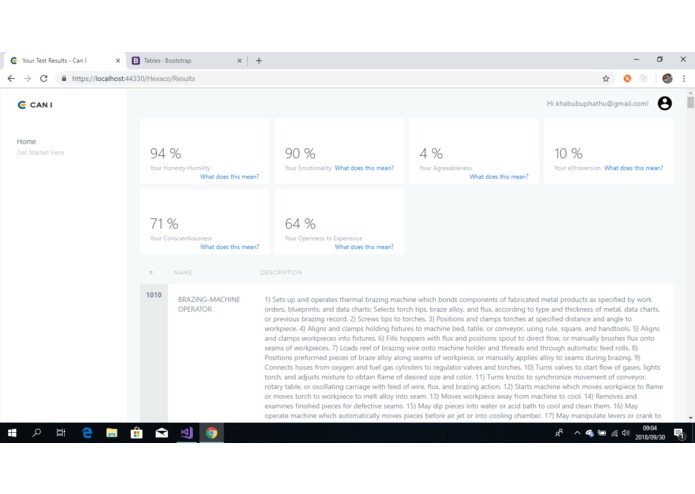The image size is (695, 494).
Task: Click the Hi khabubuphathu@gmail.com greeting
Action: (x=597, y=104)
